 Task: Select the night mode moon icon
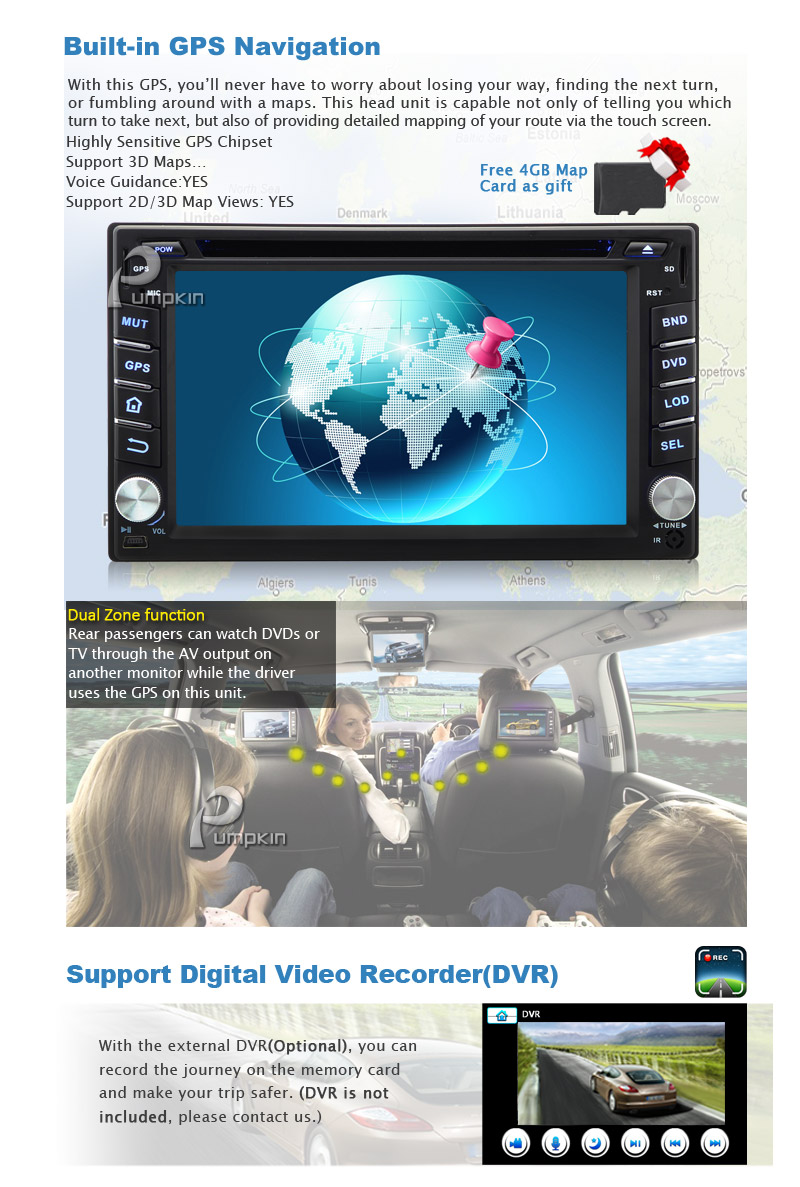coord(595,1143)
